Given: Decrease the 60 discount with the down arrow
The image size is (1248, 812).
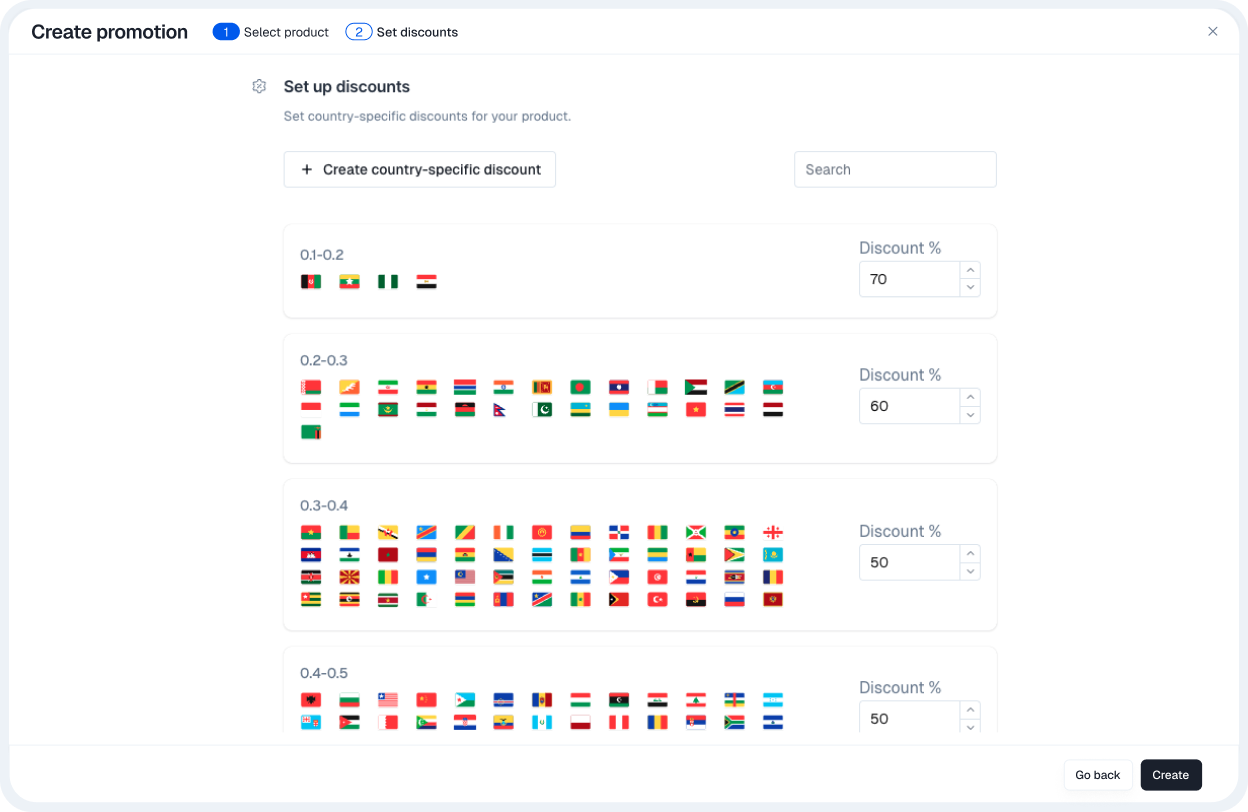Looking at the screenshot, I should (969, 415).
